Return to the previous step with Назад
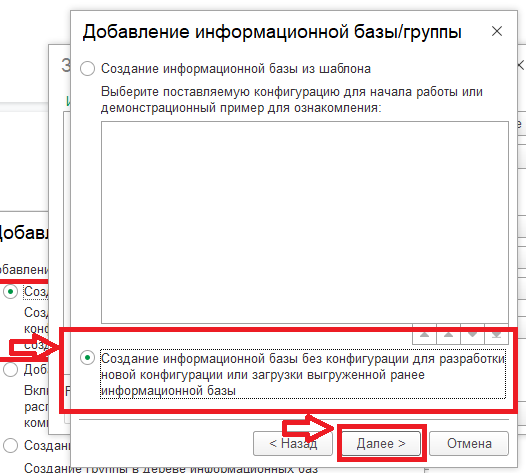The width and height of the screenshot is (526, 473). (293, 443)
